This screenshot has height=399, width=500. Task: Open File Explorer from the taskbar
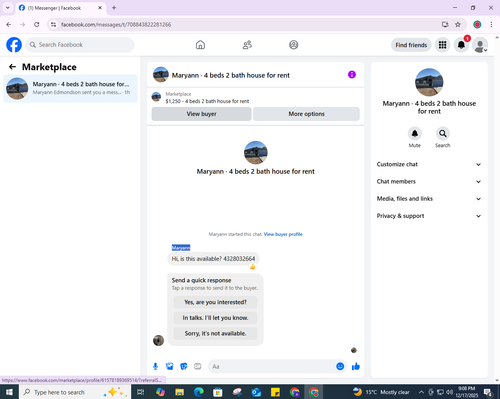(x=179, y=392)
